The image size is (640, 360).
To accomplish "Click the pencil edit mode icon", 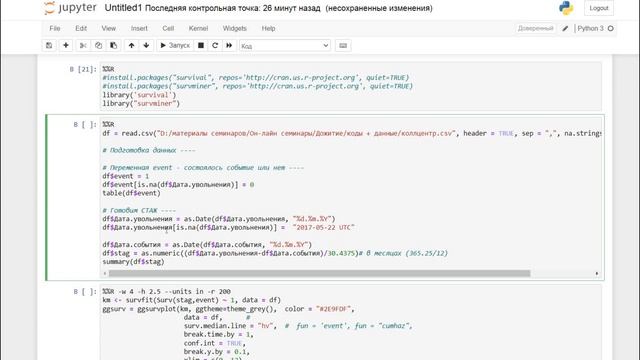I will click(565, 28).
